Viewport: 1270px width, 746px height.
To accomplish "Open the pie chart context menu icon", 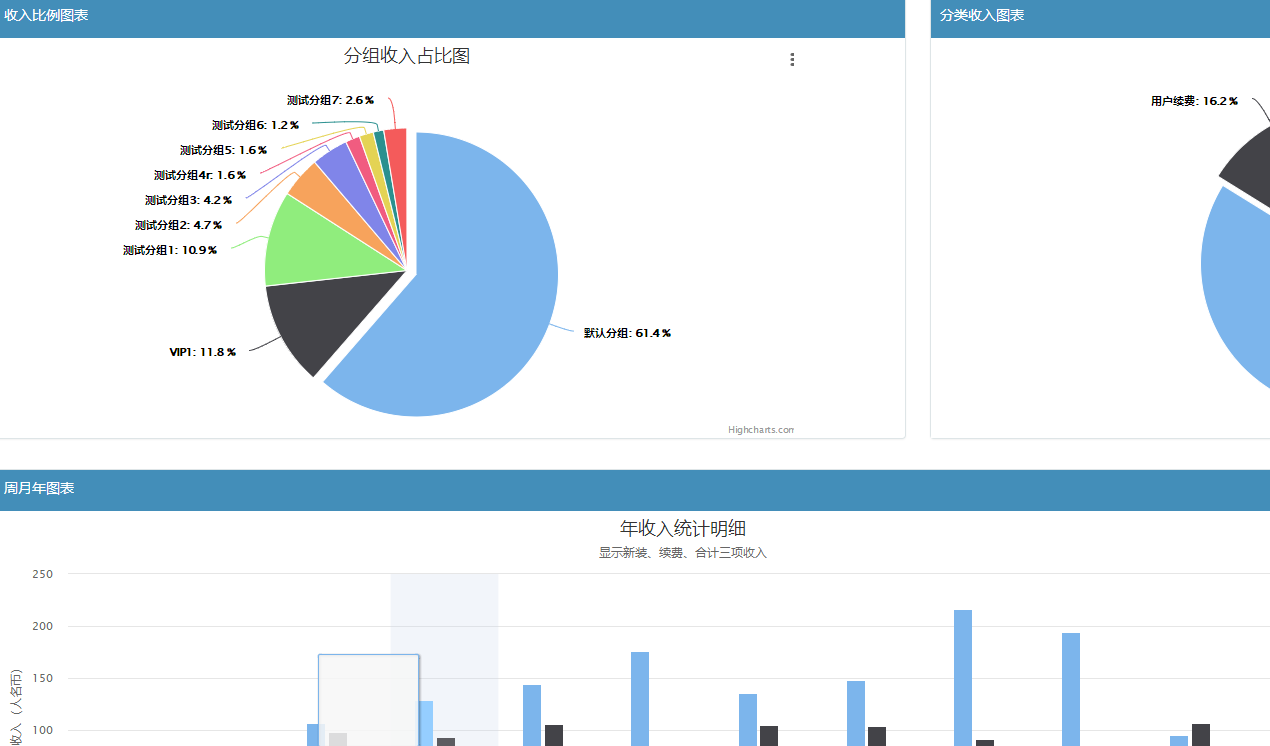I will (x=792, y=60).
